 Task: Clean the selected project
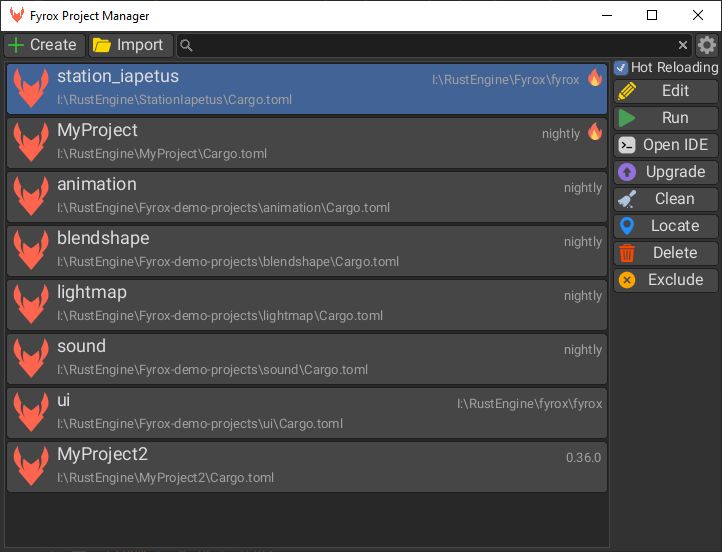(x=666, y=199)
